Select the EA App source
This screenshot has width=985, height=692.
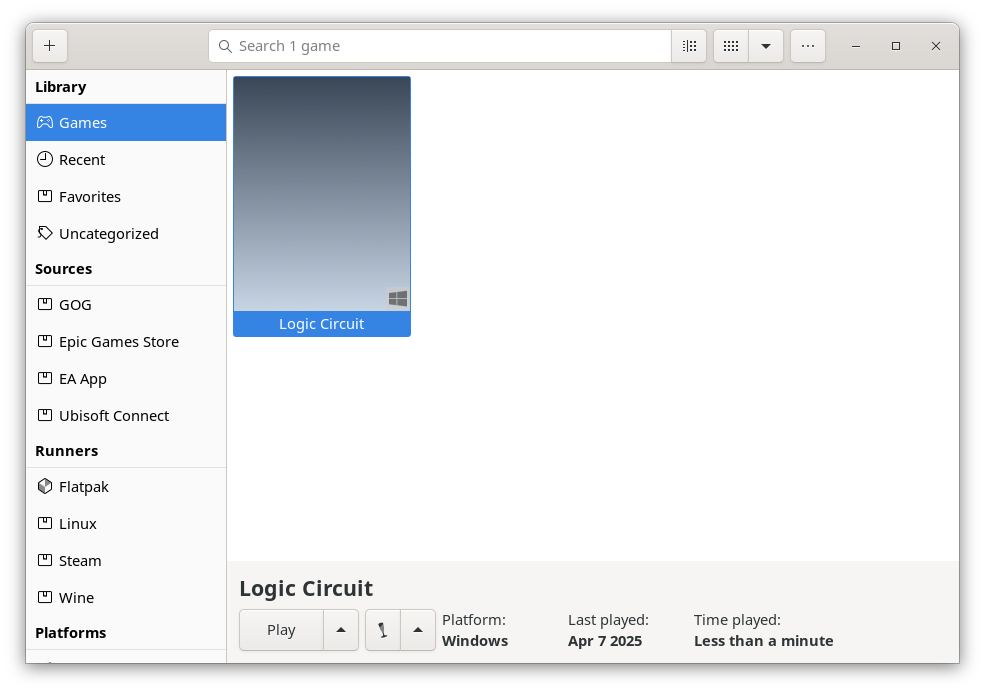126,379
